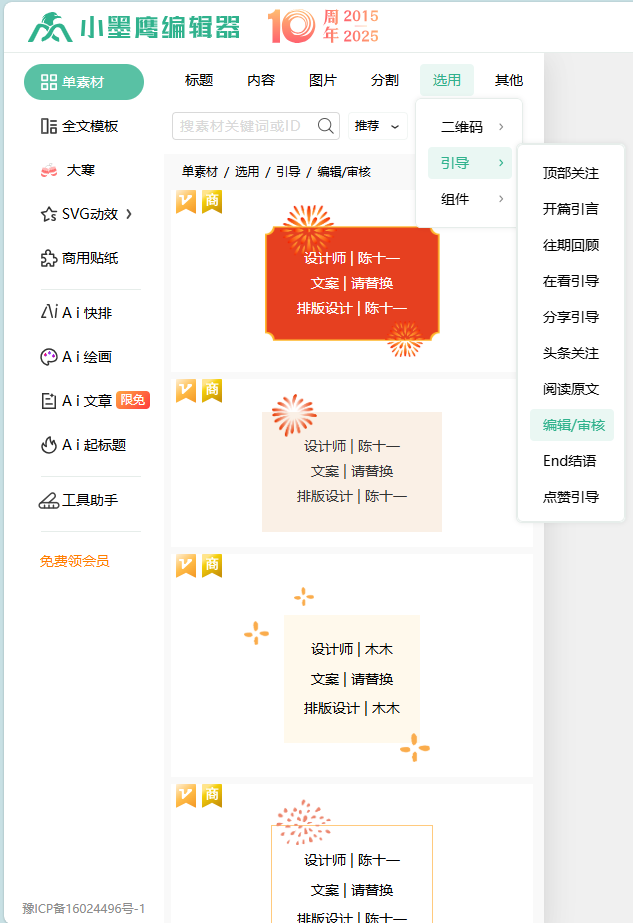Click the toolbox icon beside 工具助手
Viewport: 633px width, 923px height.
coord(49,500)
